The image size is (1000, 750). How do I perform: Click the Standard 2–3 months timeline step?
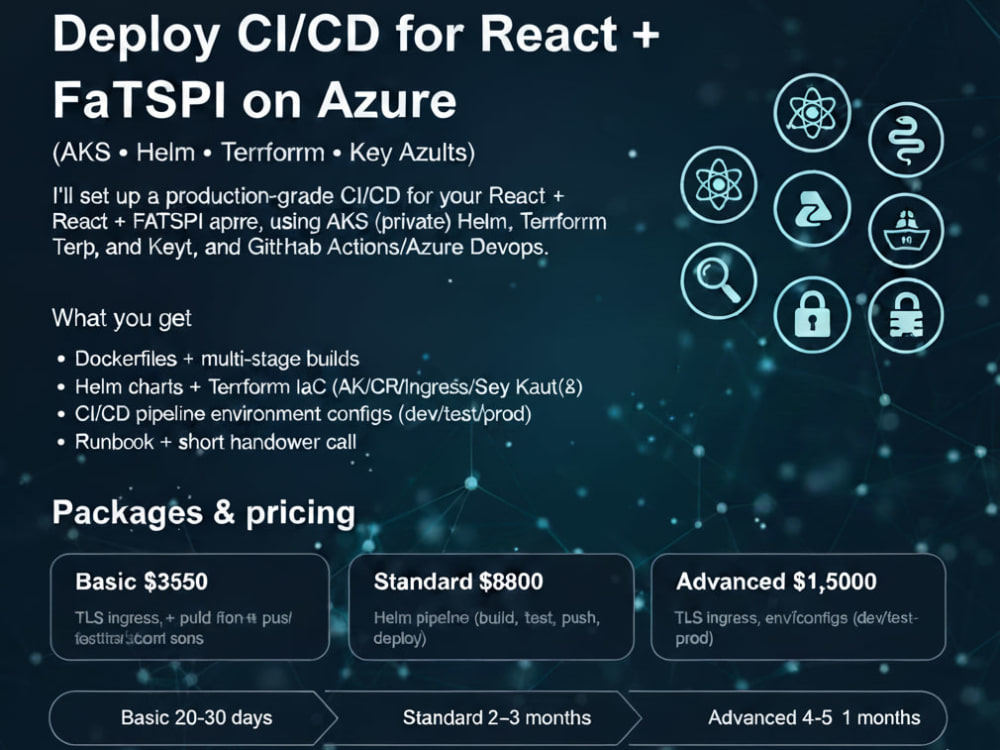485,717
